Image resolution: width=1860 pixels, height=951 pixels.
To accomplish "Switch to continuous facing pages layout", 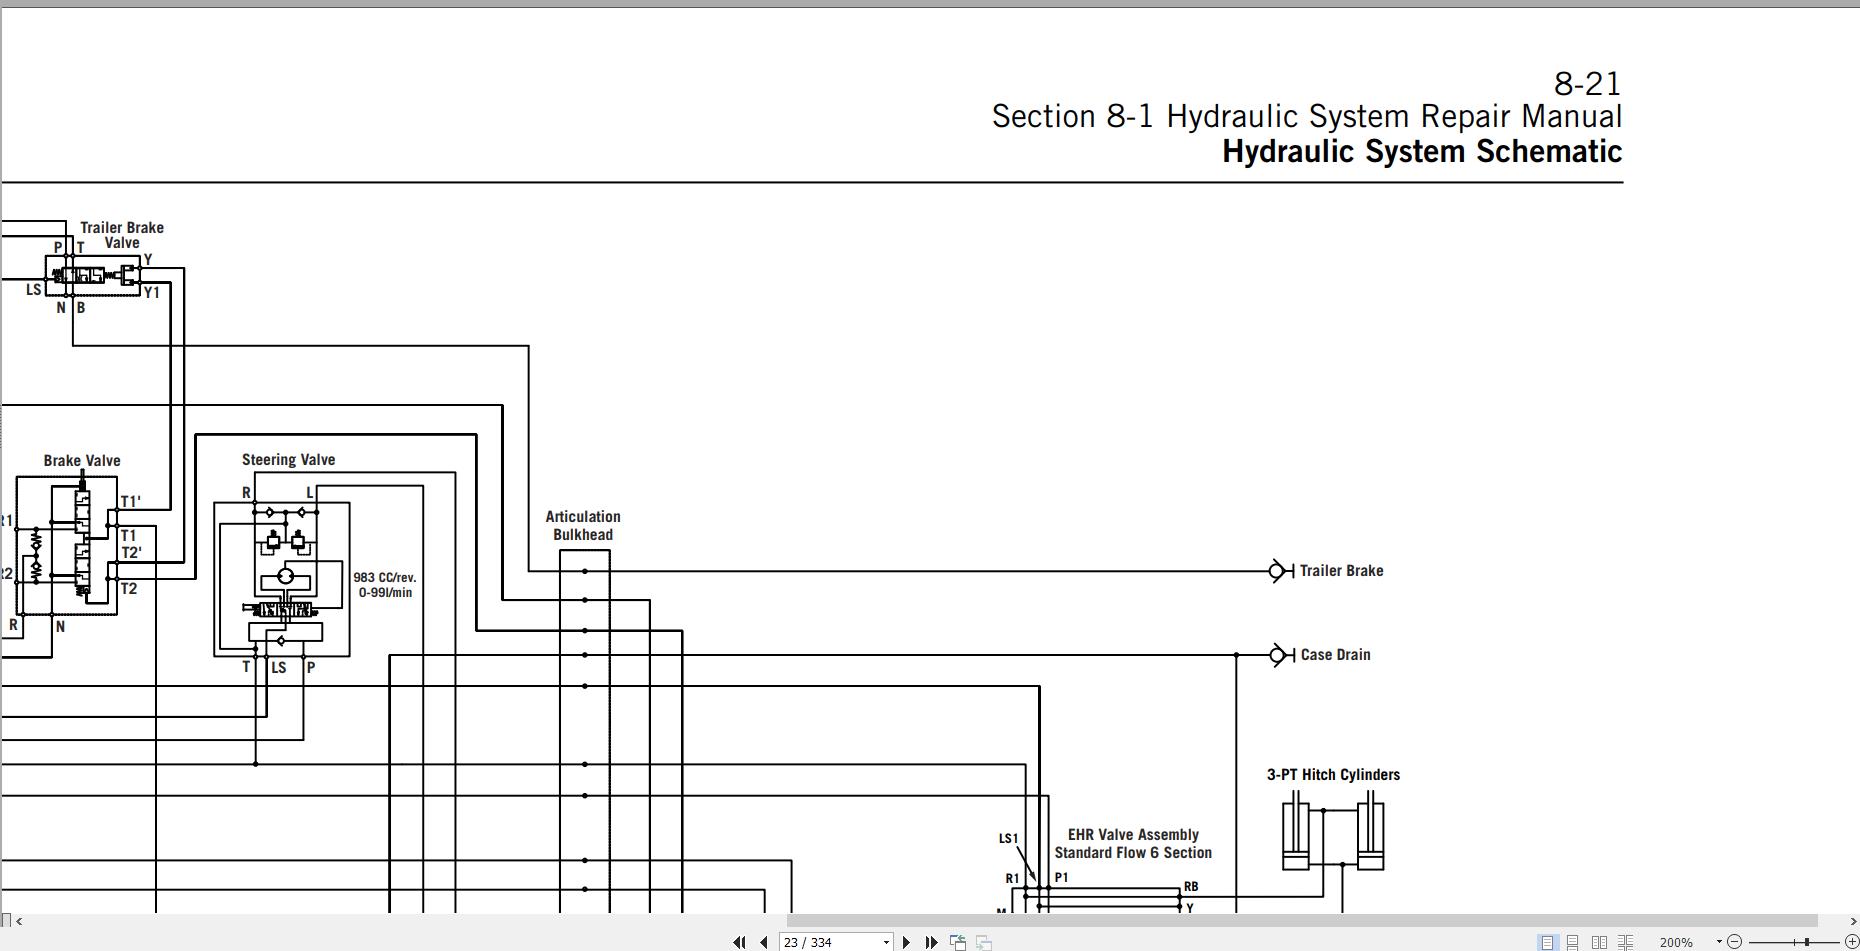I will click(1625, 942).
